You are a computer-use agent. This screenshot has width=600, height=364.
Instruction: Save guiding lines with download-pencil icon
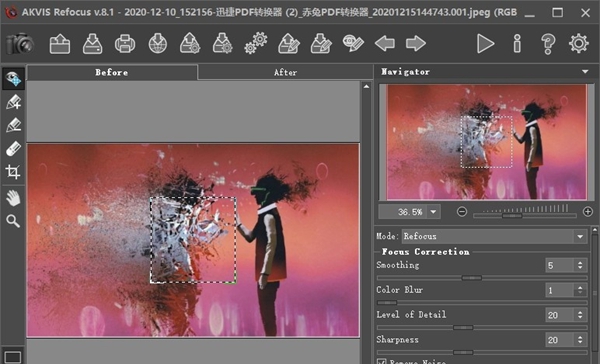(x=321, y=44)
